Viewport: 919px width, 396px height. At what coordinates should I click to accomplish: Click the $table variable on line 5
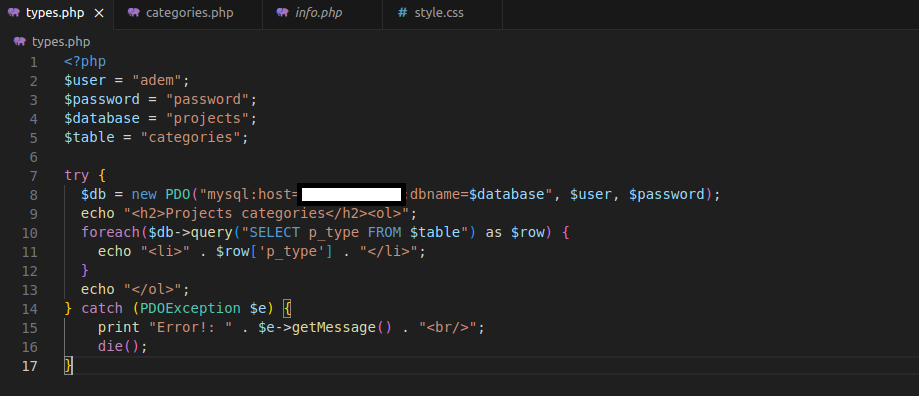(x=90, y=137)
